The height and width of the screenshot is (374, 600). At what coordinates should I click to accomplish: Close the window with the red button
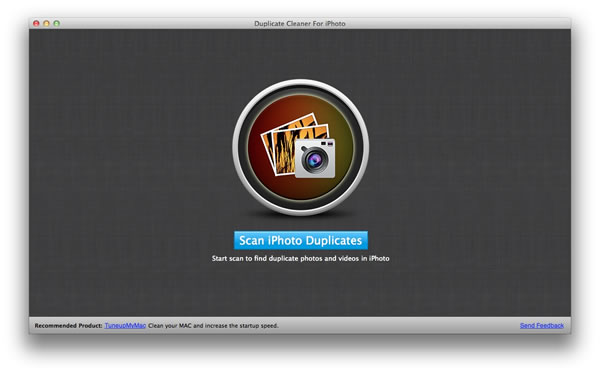(x=36, y=23)
